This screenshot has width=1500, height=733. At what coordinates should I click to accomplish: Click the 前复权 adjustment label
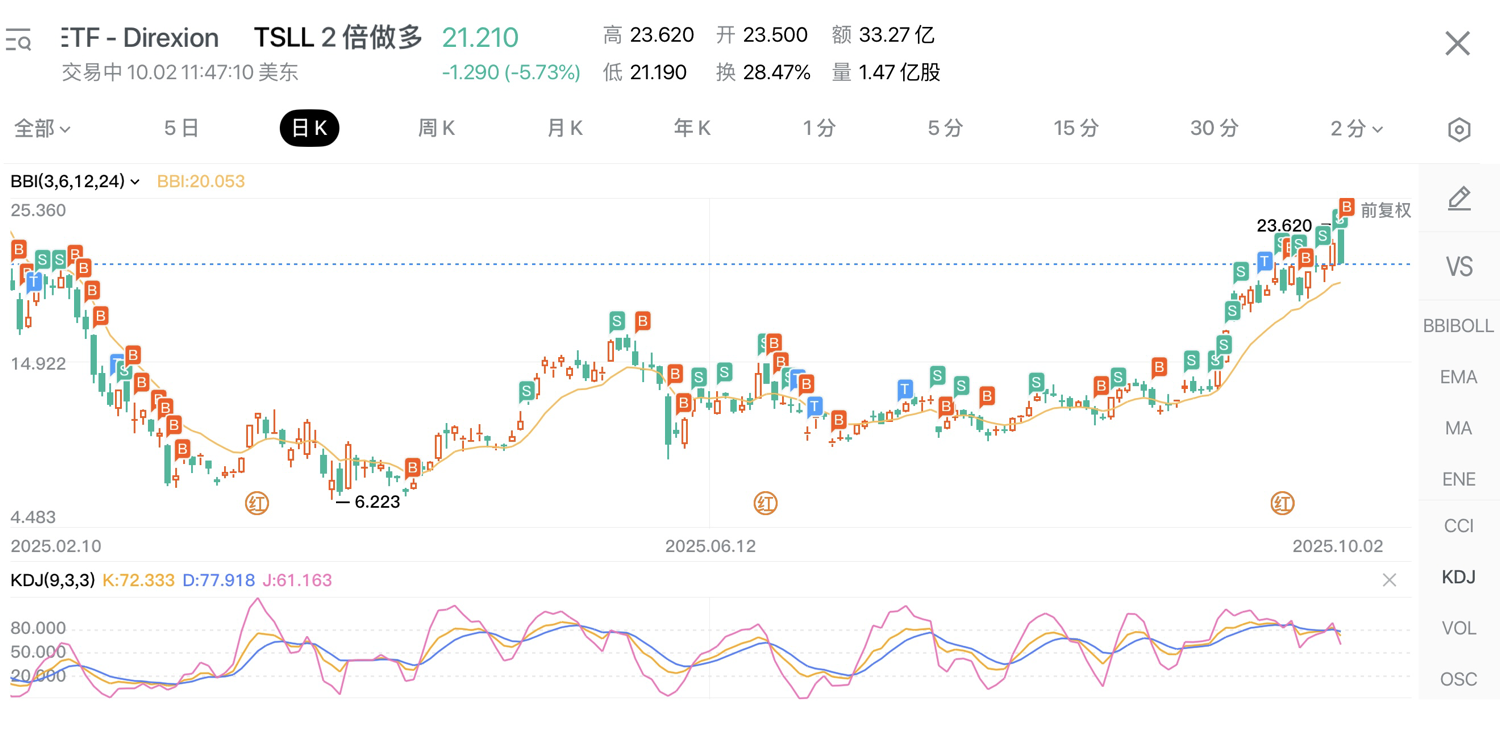coord(1385,210)
